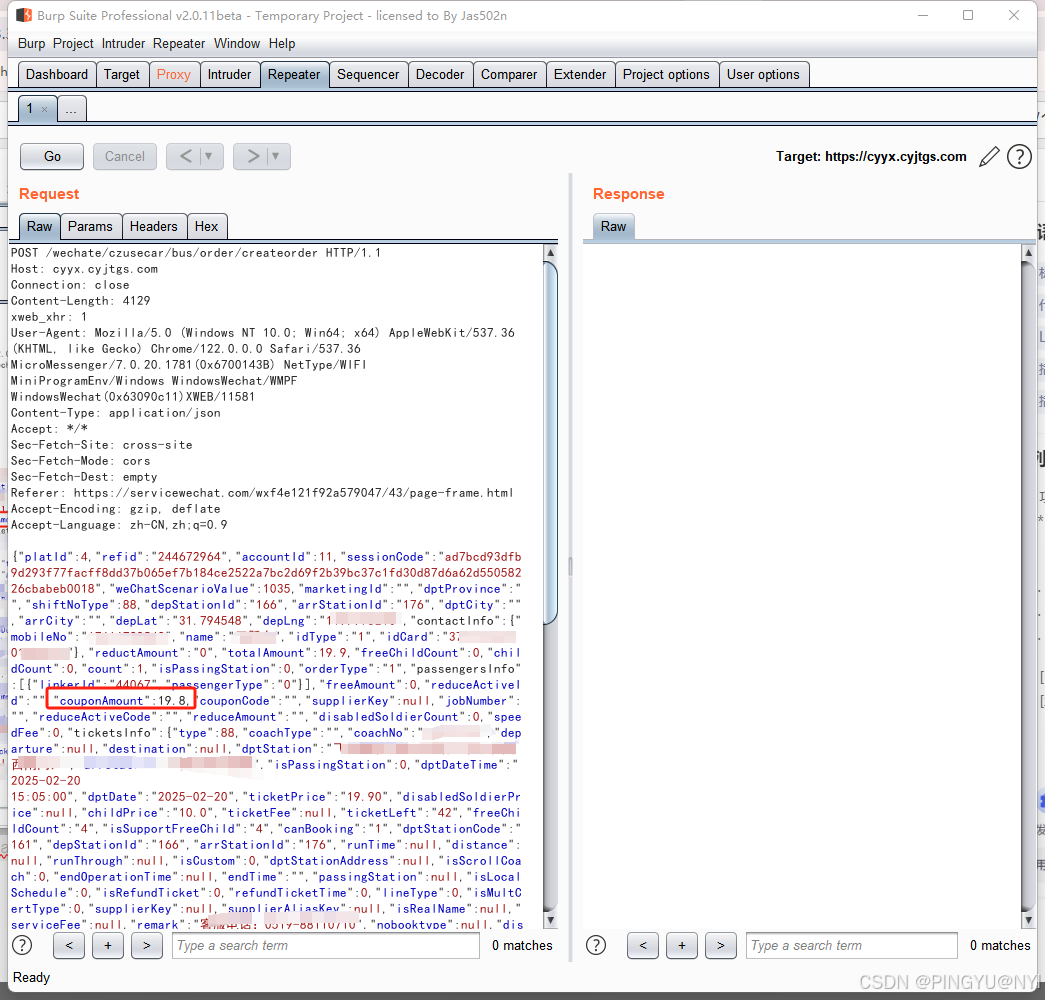This screenshot has height=1000, width=1045.
Task: Switch to the Target tab
Action: [121, 75]
